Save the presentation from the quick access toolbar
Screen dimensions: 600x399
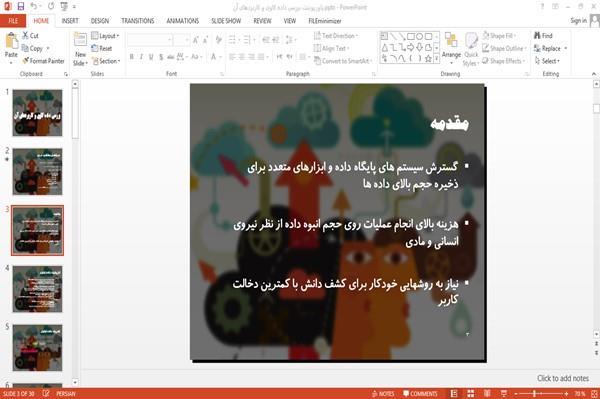click(x=21, y=6)
